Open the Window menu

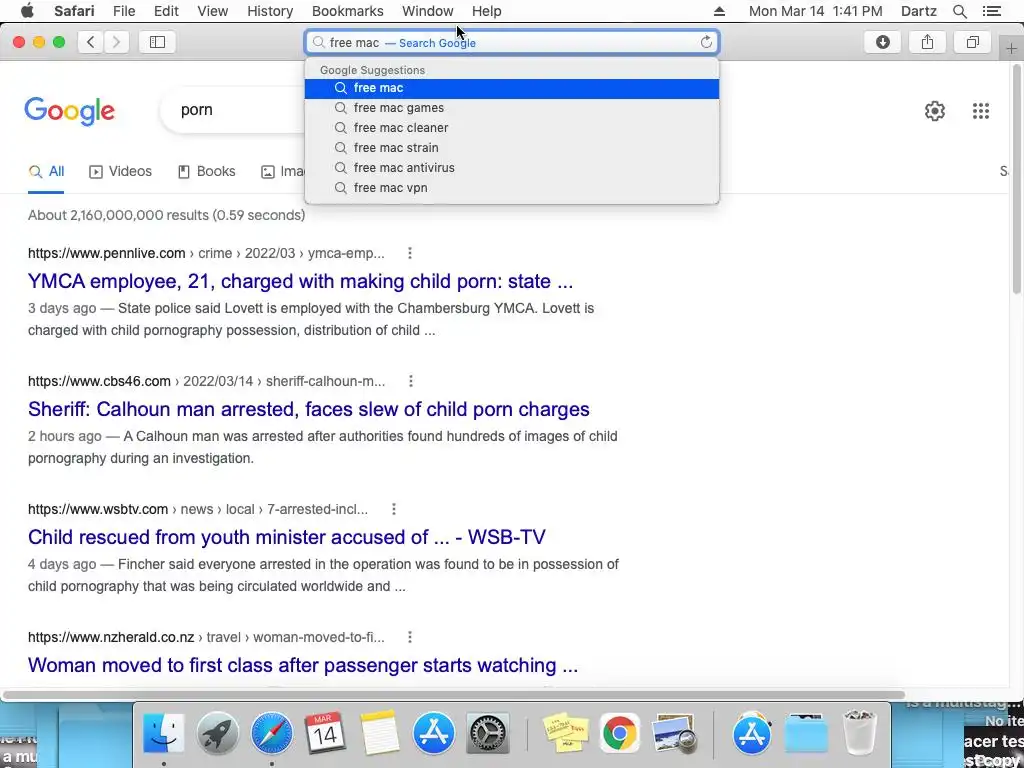click(428, 11)
